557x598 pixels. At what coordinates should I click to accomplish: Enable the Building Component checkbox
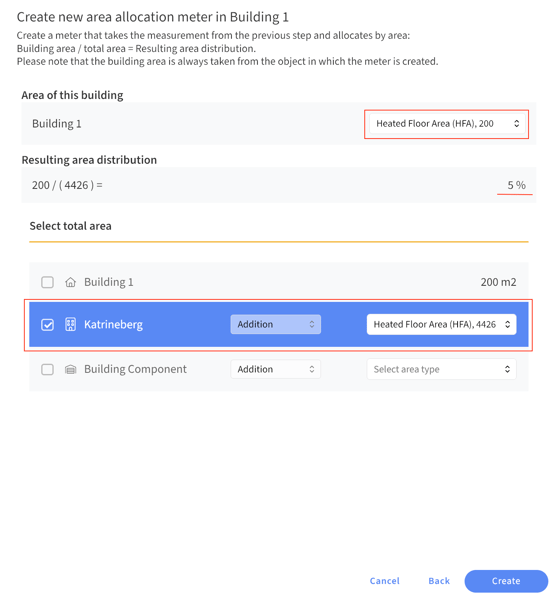coord(47,369)
